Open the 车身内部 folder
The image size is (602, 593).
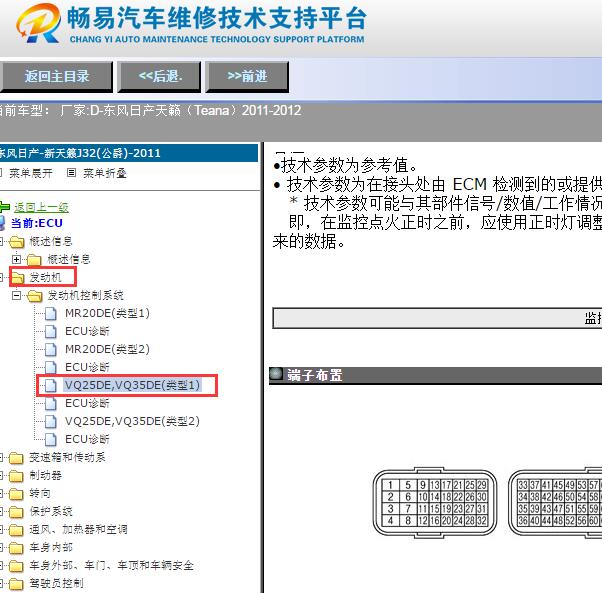point(51,548)
